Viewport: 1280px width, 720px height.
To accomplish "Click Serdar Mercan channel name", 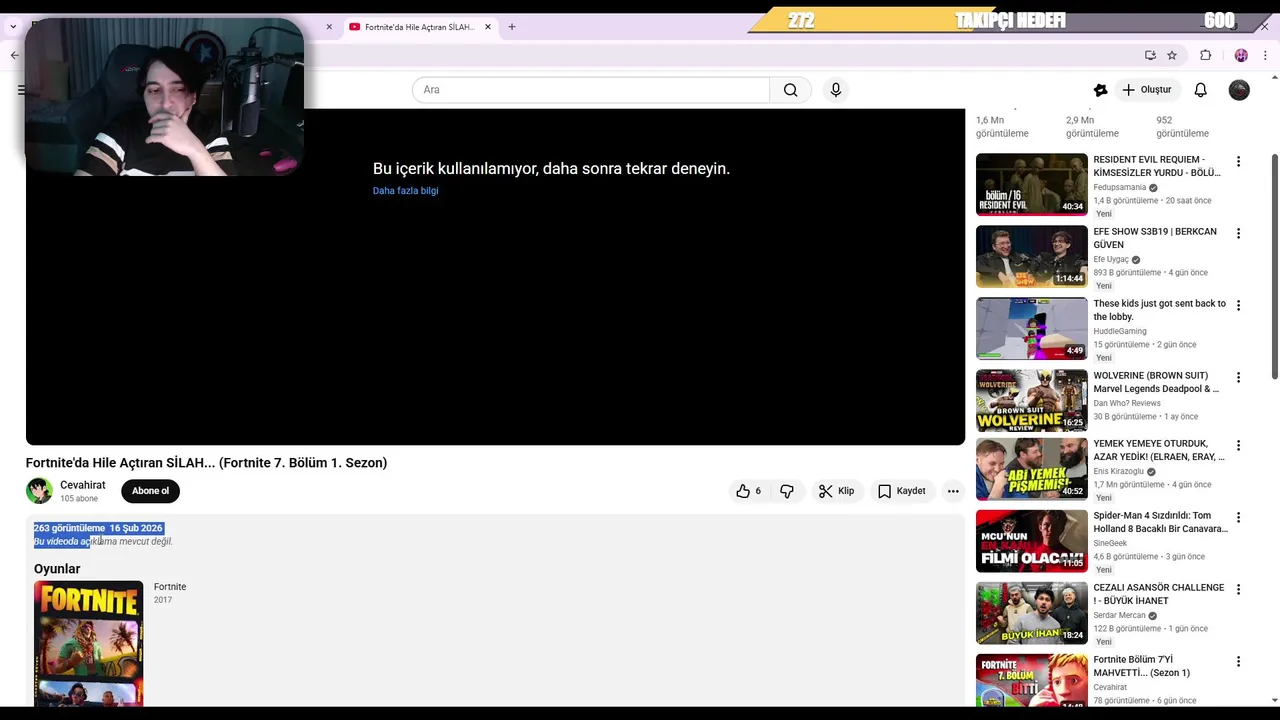I will 1119,615.
